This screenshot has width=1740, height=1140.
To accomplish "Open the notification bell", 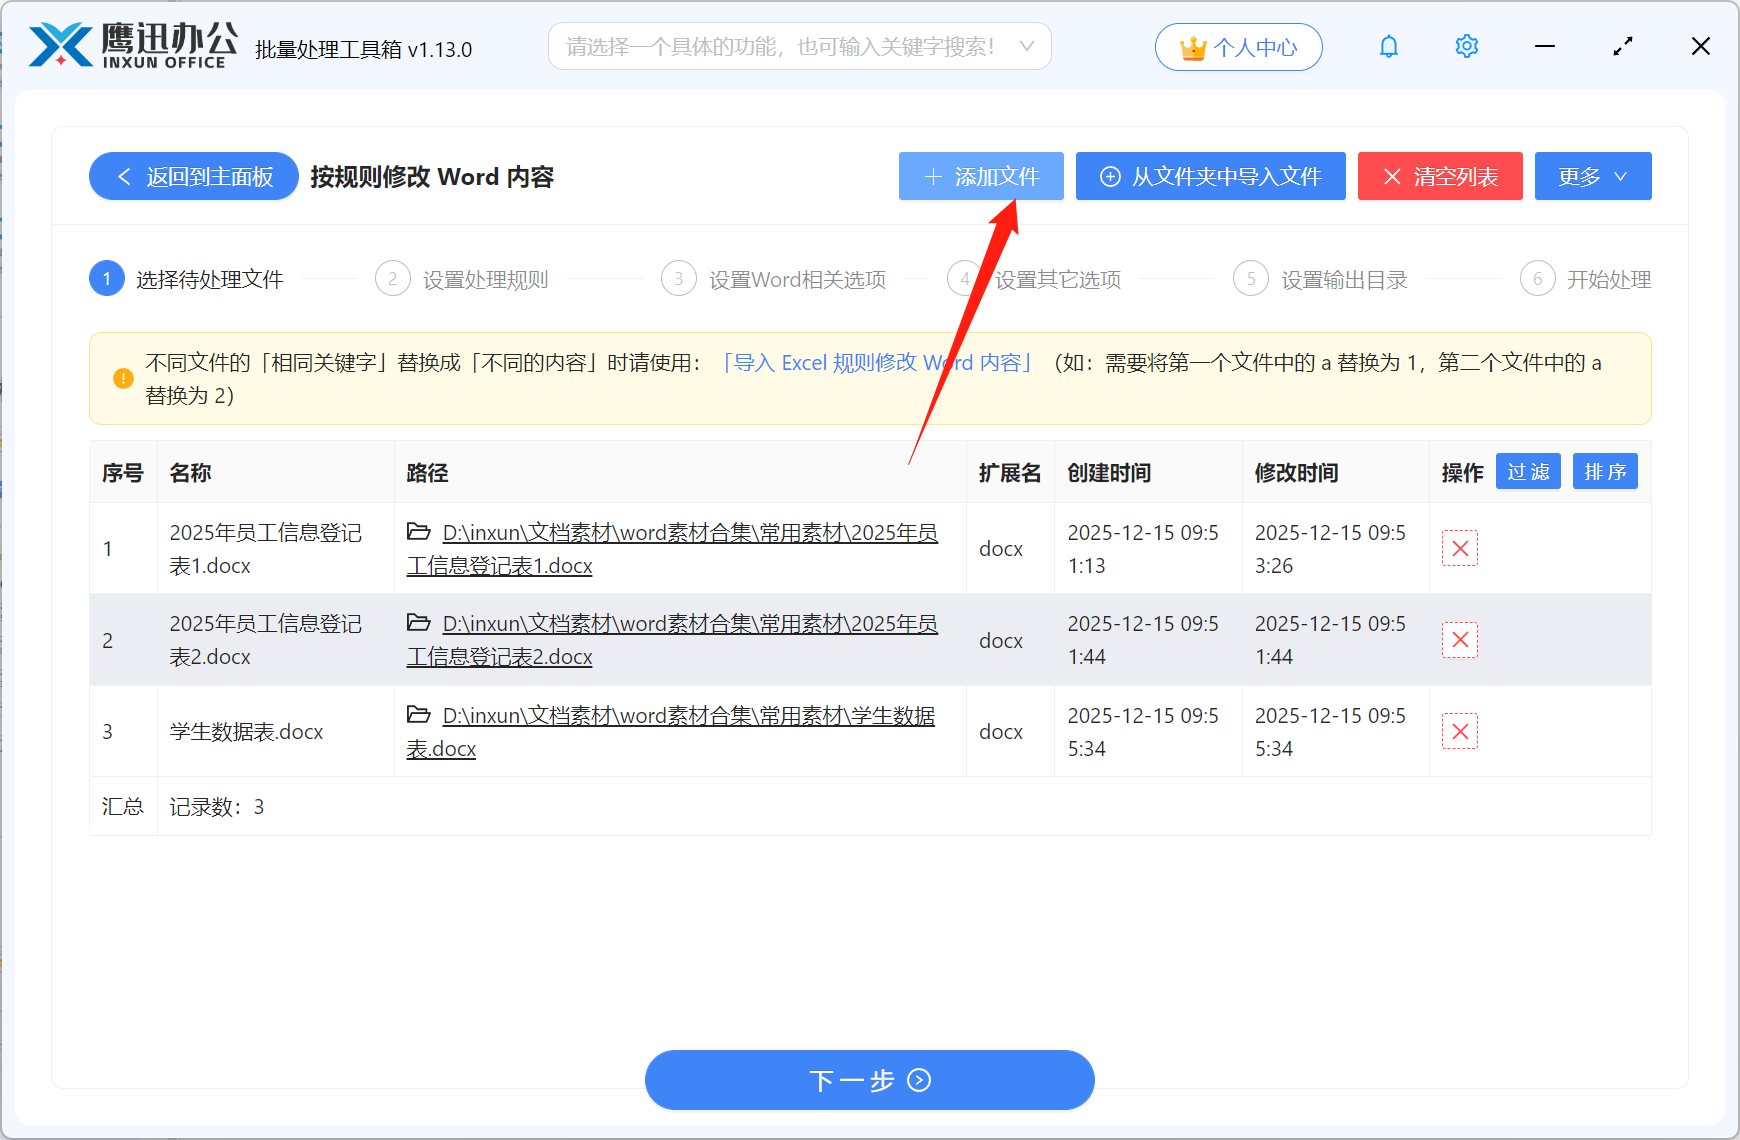I will coord(1388,46).
